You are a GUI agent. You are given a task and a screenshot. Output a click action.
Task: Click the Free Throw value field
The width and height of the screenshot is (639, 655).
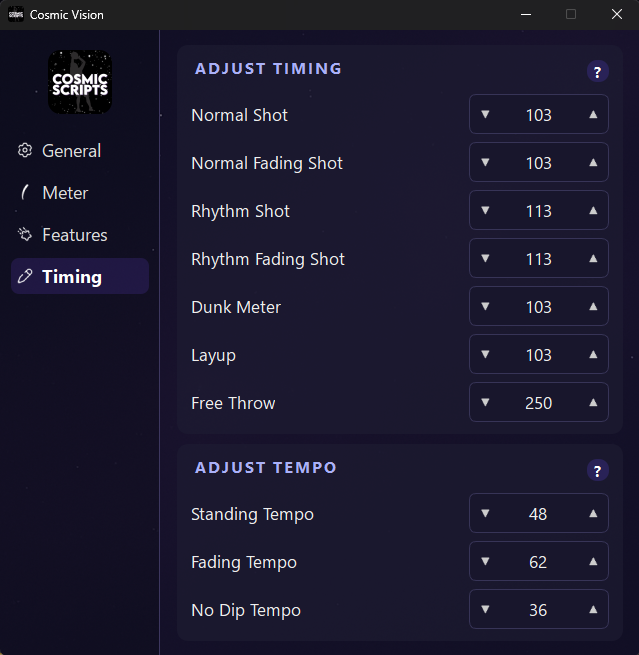[x=538, y=403]
